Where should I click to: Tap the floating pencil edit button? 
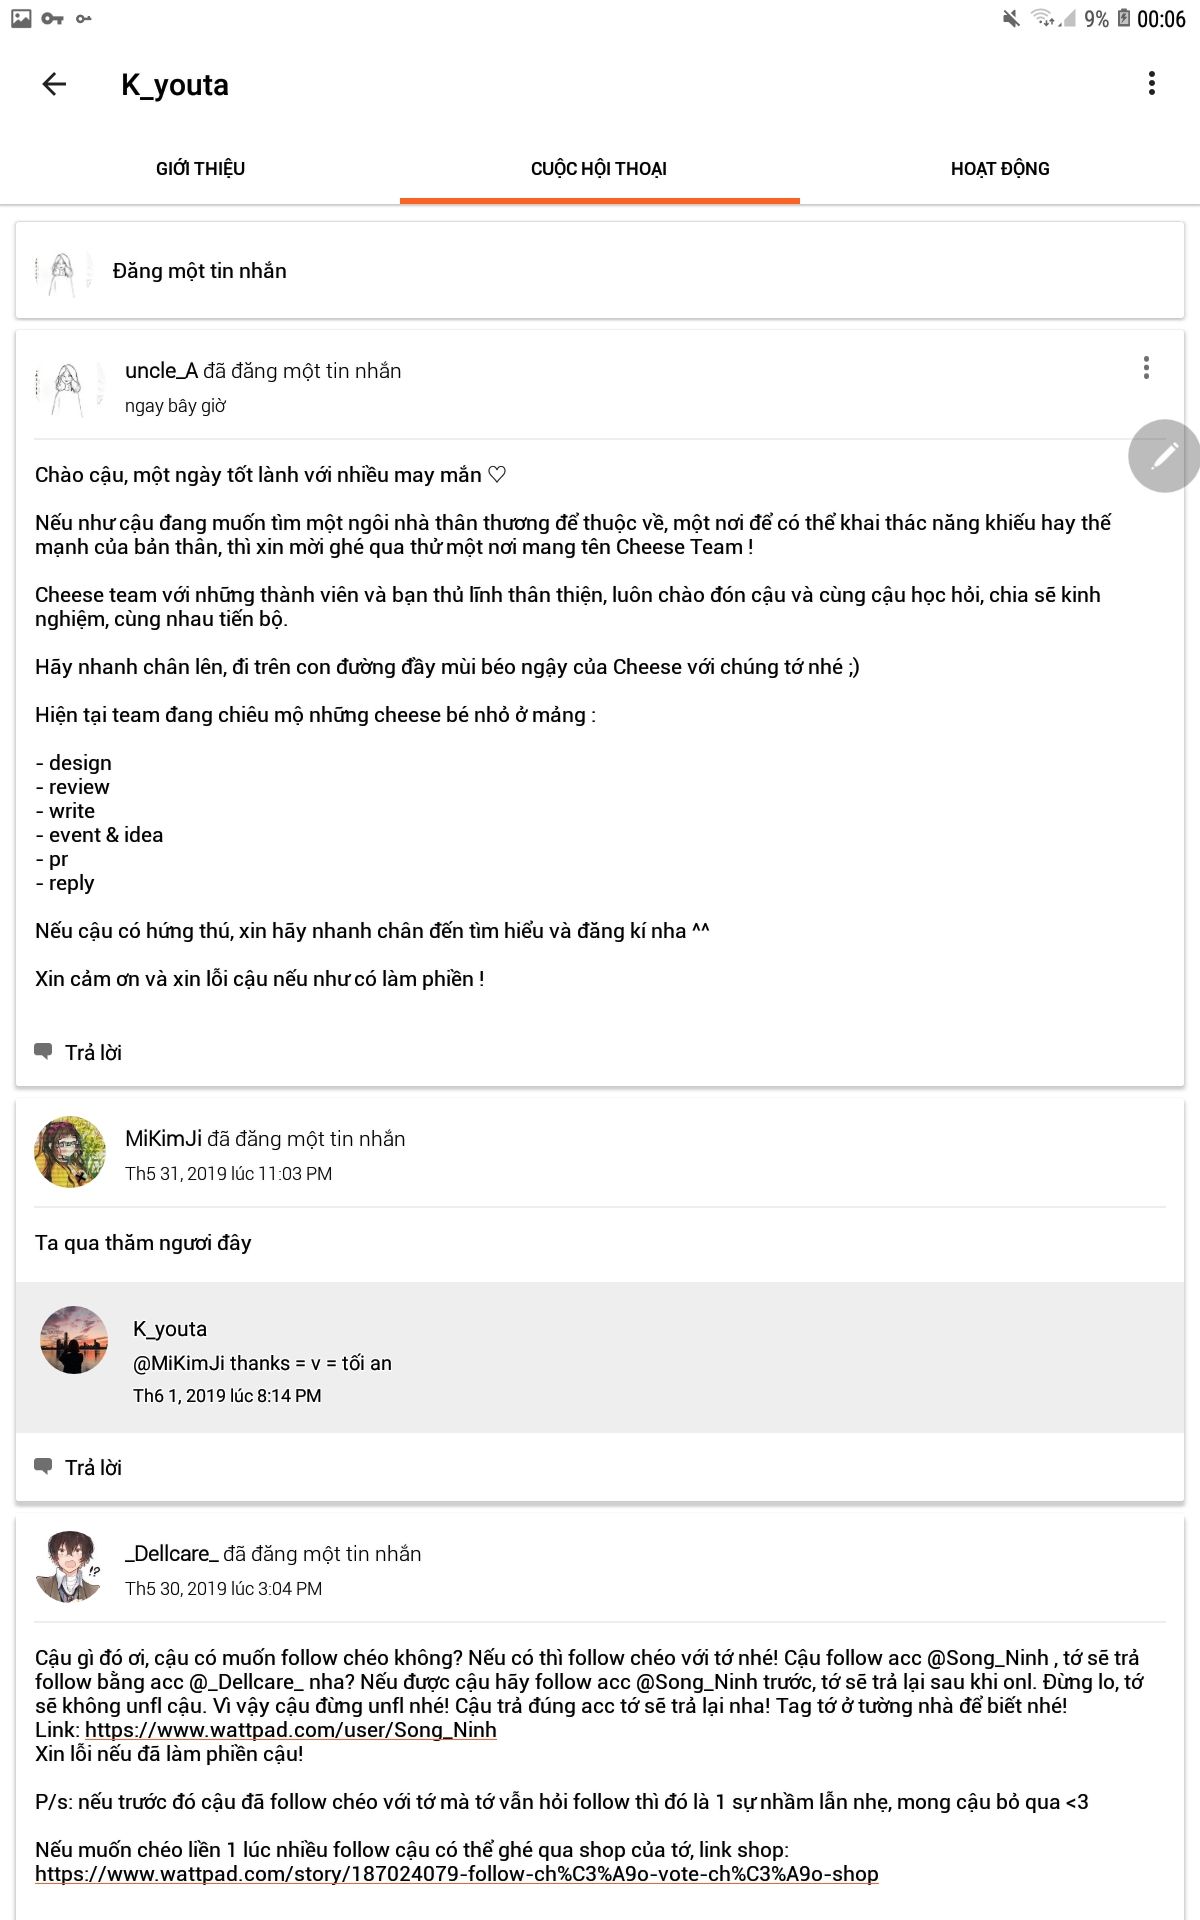pos(1163,456)
